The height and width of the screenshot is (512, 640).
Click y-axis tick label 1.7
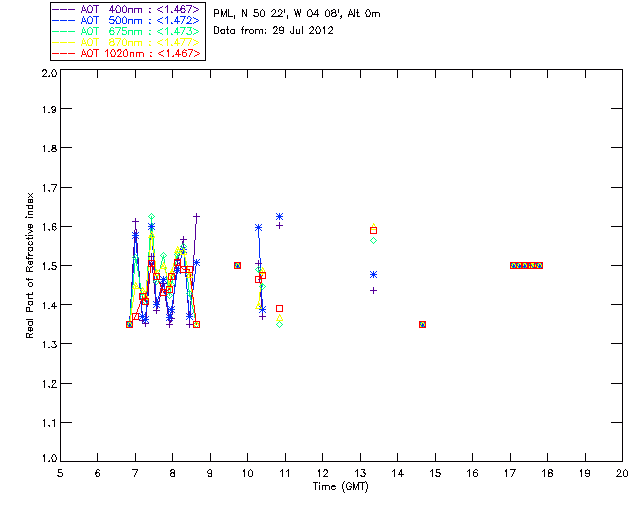pos(49,187)
